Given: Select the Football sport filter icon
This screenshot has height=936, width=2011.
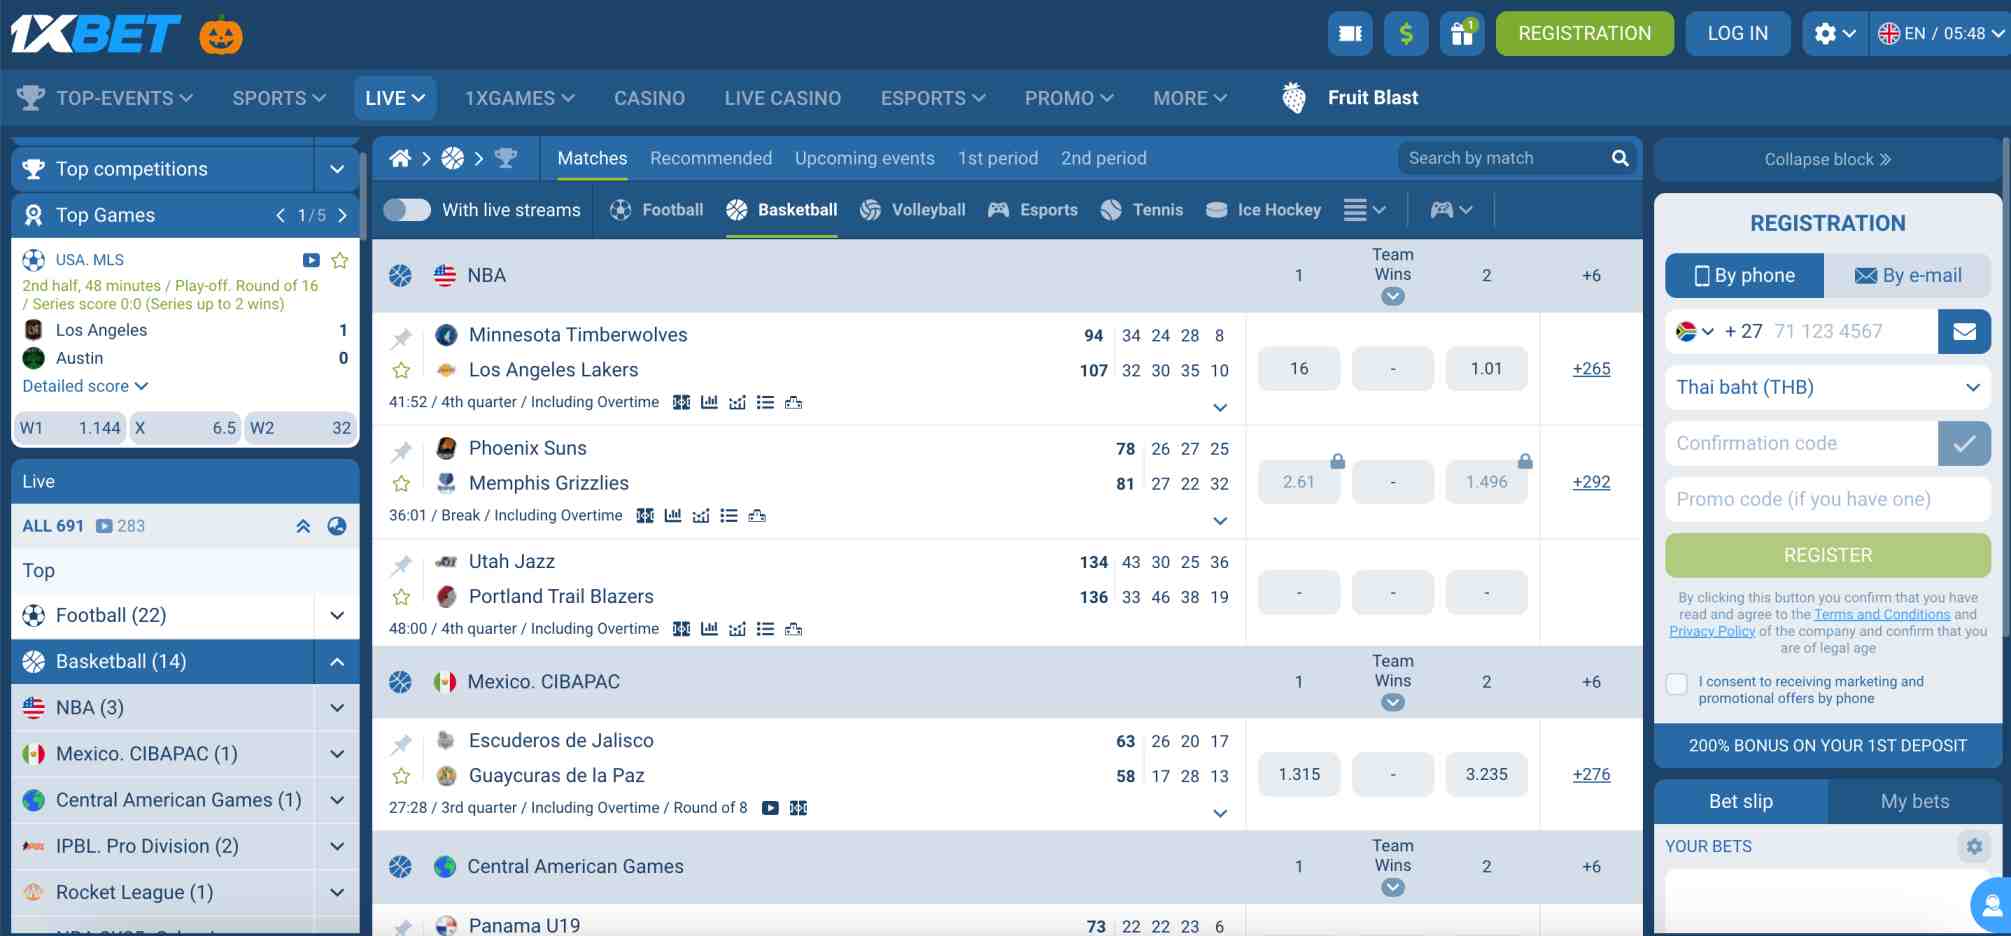Looking at the screenshot, I should point(620,210).
